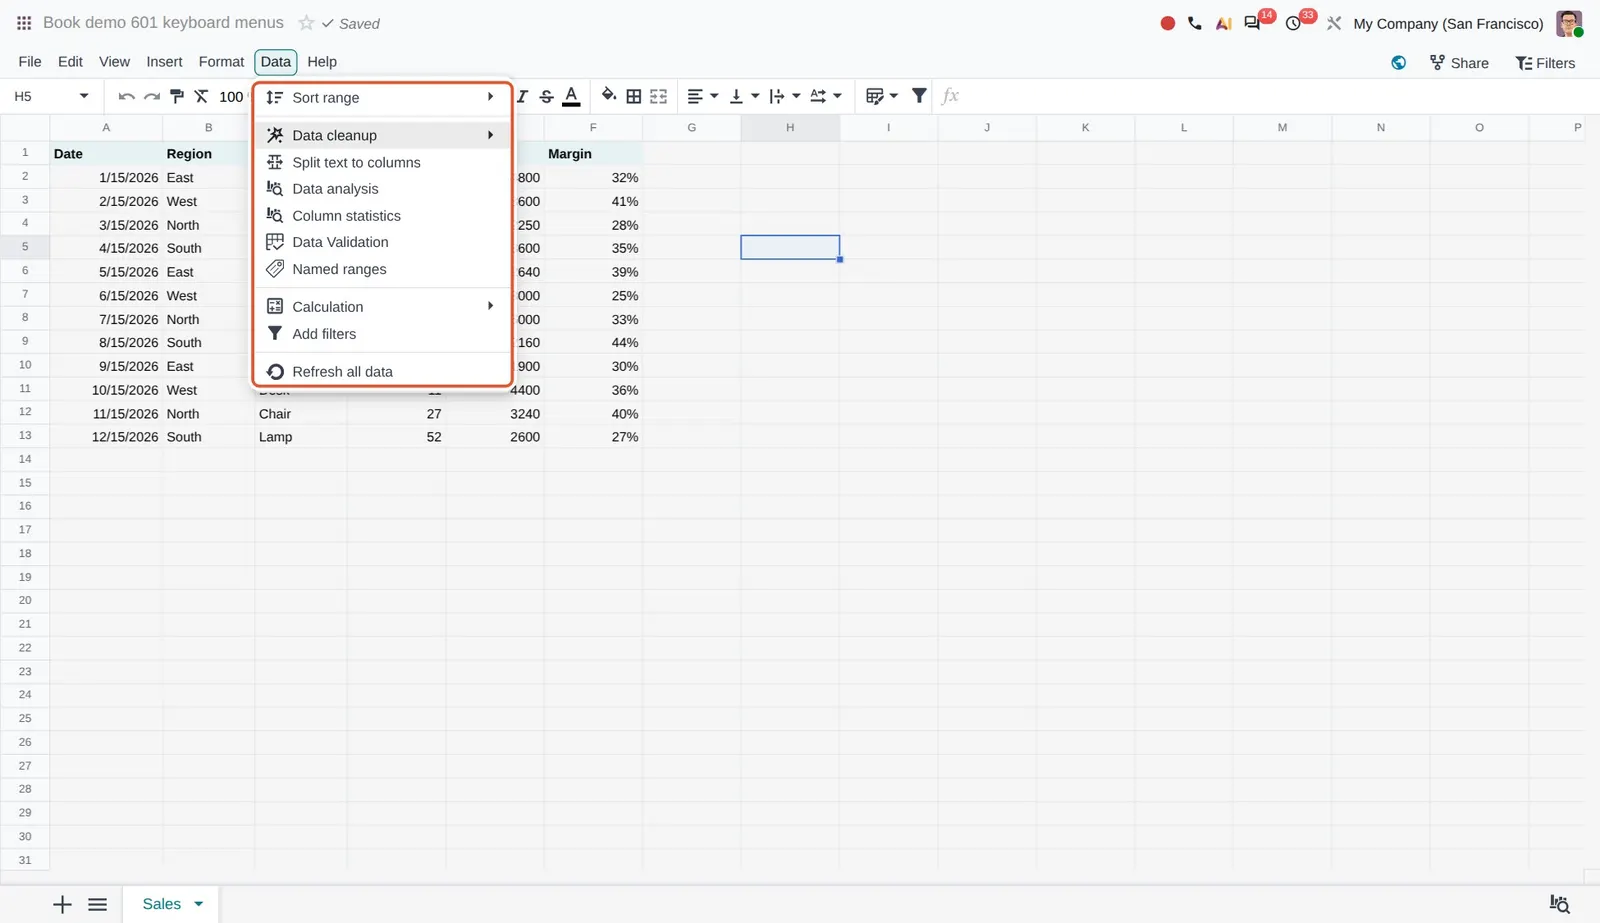This screenshot has height=923, width=1600.
Task: Click the clear formatting icon
Action: point(201,96)
